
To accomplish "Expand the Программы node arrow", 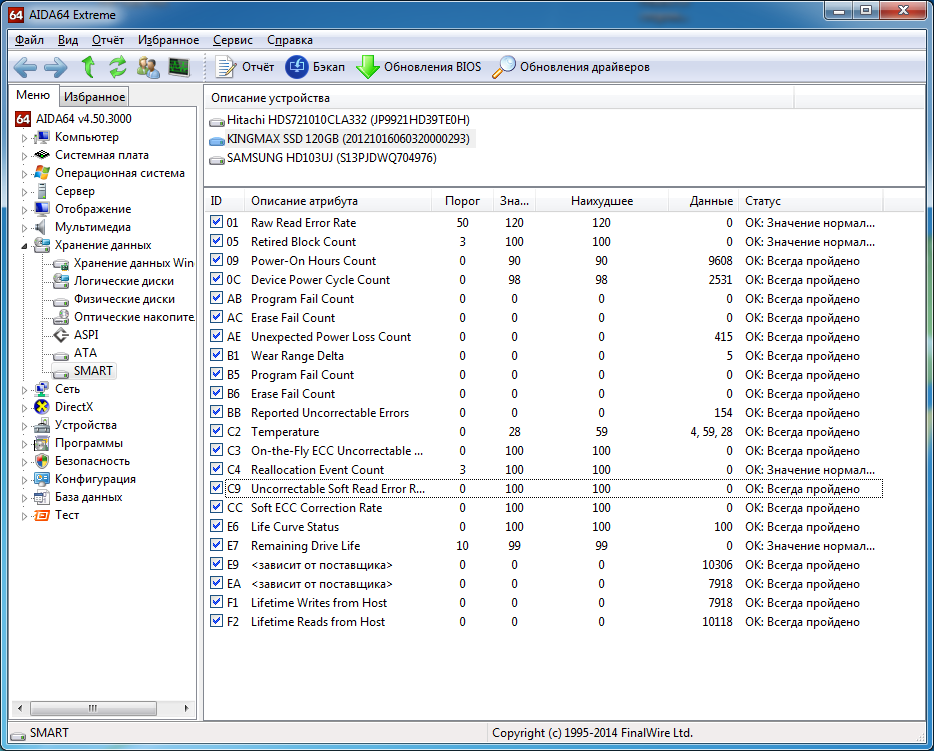I will pos(24,444).
